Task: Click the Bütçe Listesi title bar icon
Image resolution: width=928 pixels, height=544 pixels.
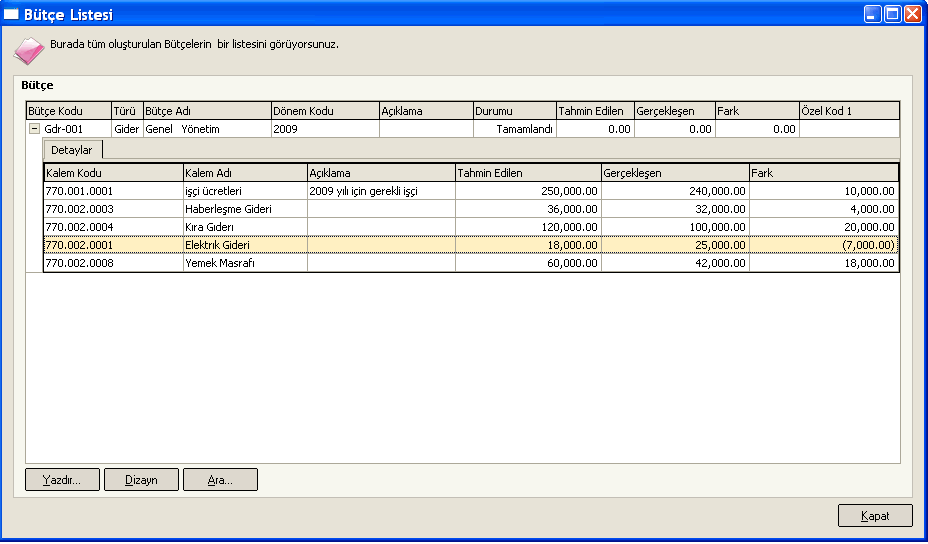Action: pos(11,14)
